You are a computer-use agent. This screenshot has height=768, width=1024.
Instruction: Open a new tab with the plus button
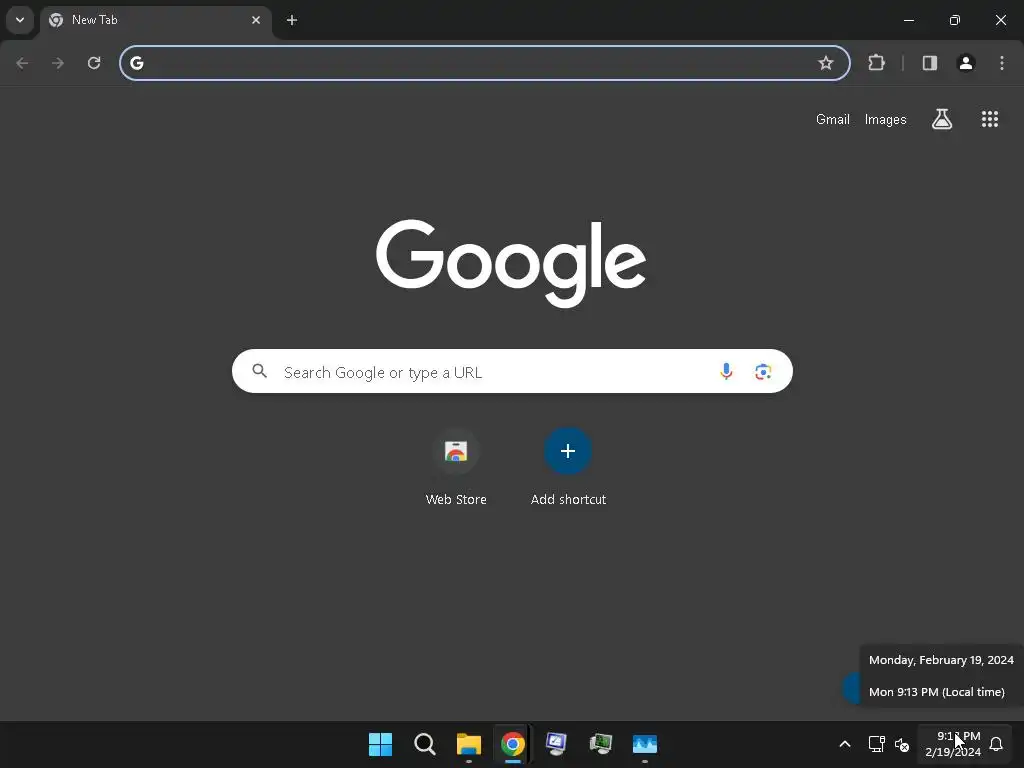292,20
